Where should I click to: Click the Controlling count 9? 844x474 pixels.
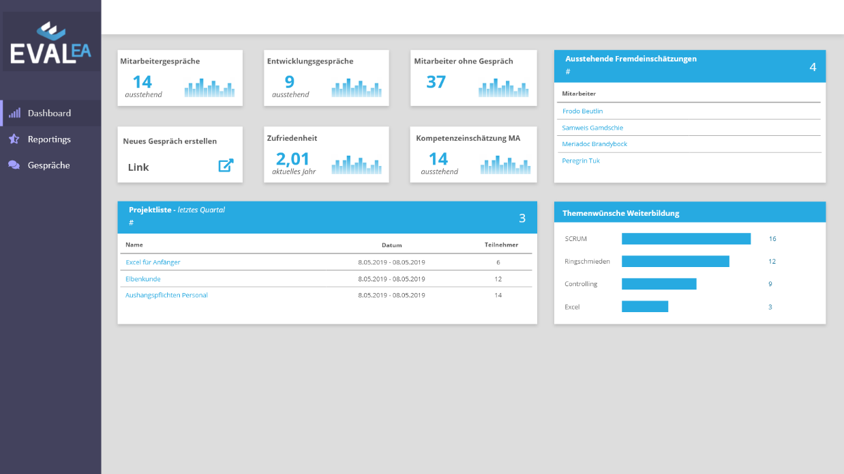[x=770, y=284]
